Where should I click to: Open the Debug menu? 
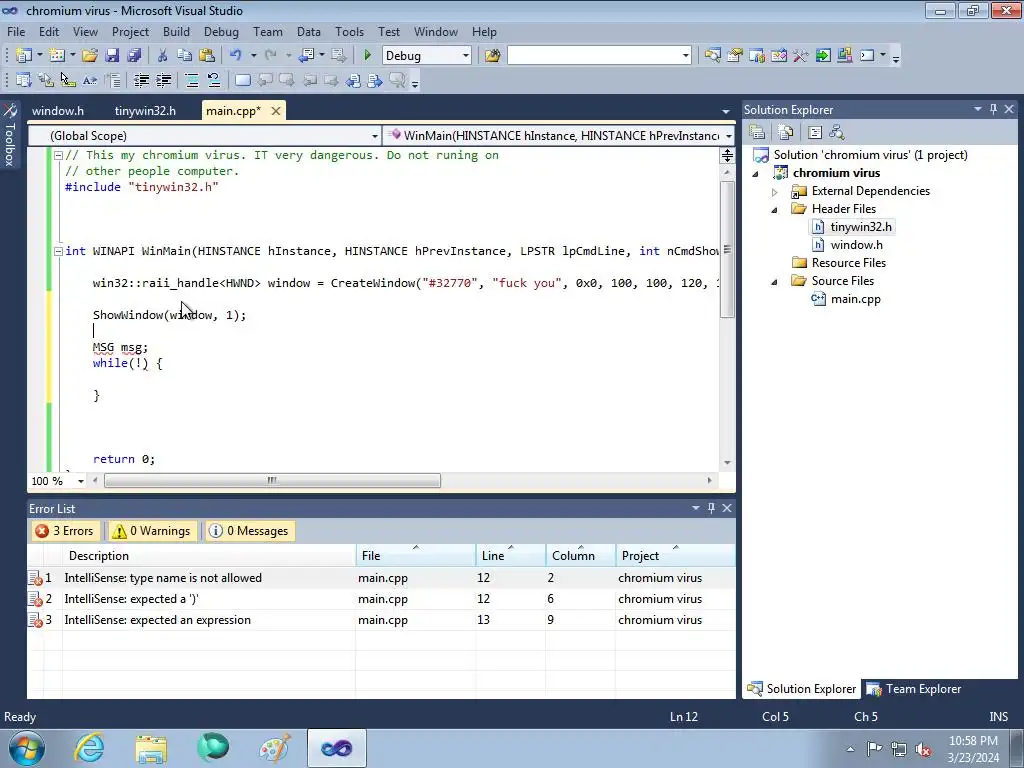click(221, 31)
